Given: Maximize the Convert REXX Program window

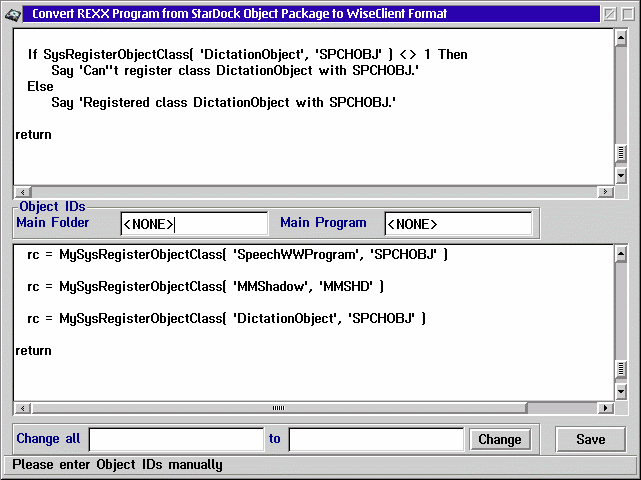Looking at the screenshot, I should point(628,14).
